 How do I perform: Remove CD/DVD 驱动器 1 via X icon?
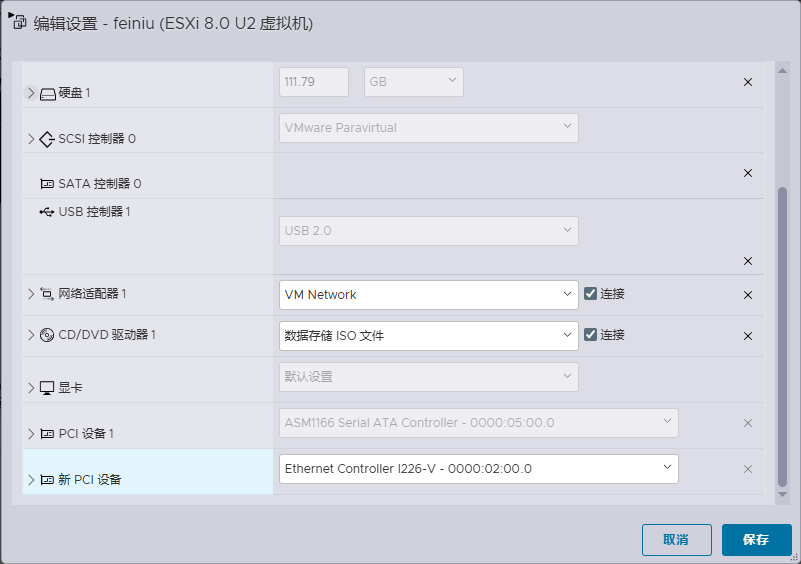click(x=747, y=336)
